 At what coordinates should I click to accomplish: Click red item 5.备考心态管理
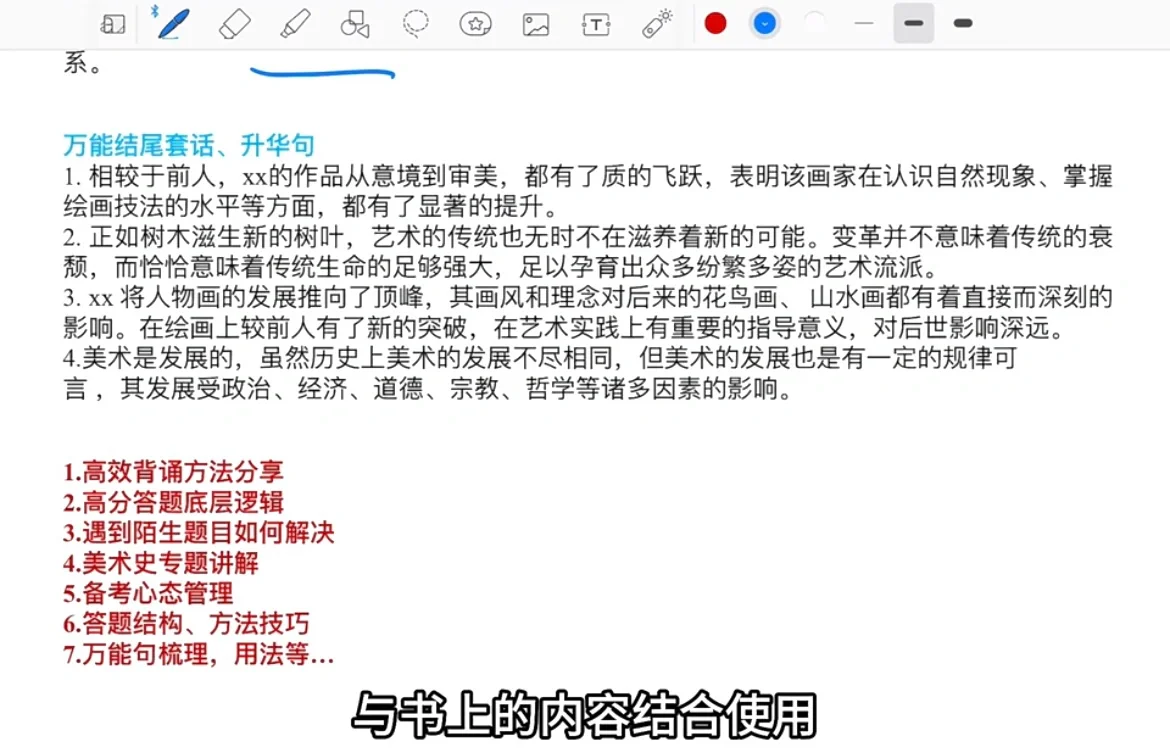[148, 593]
